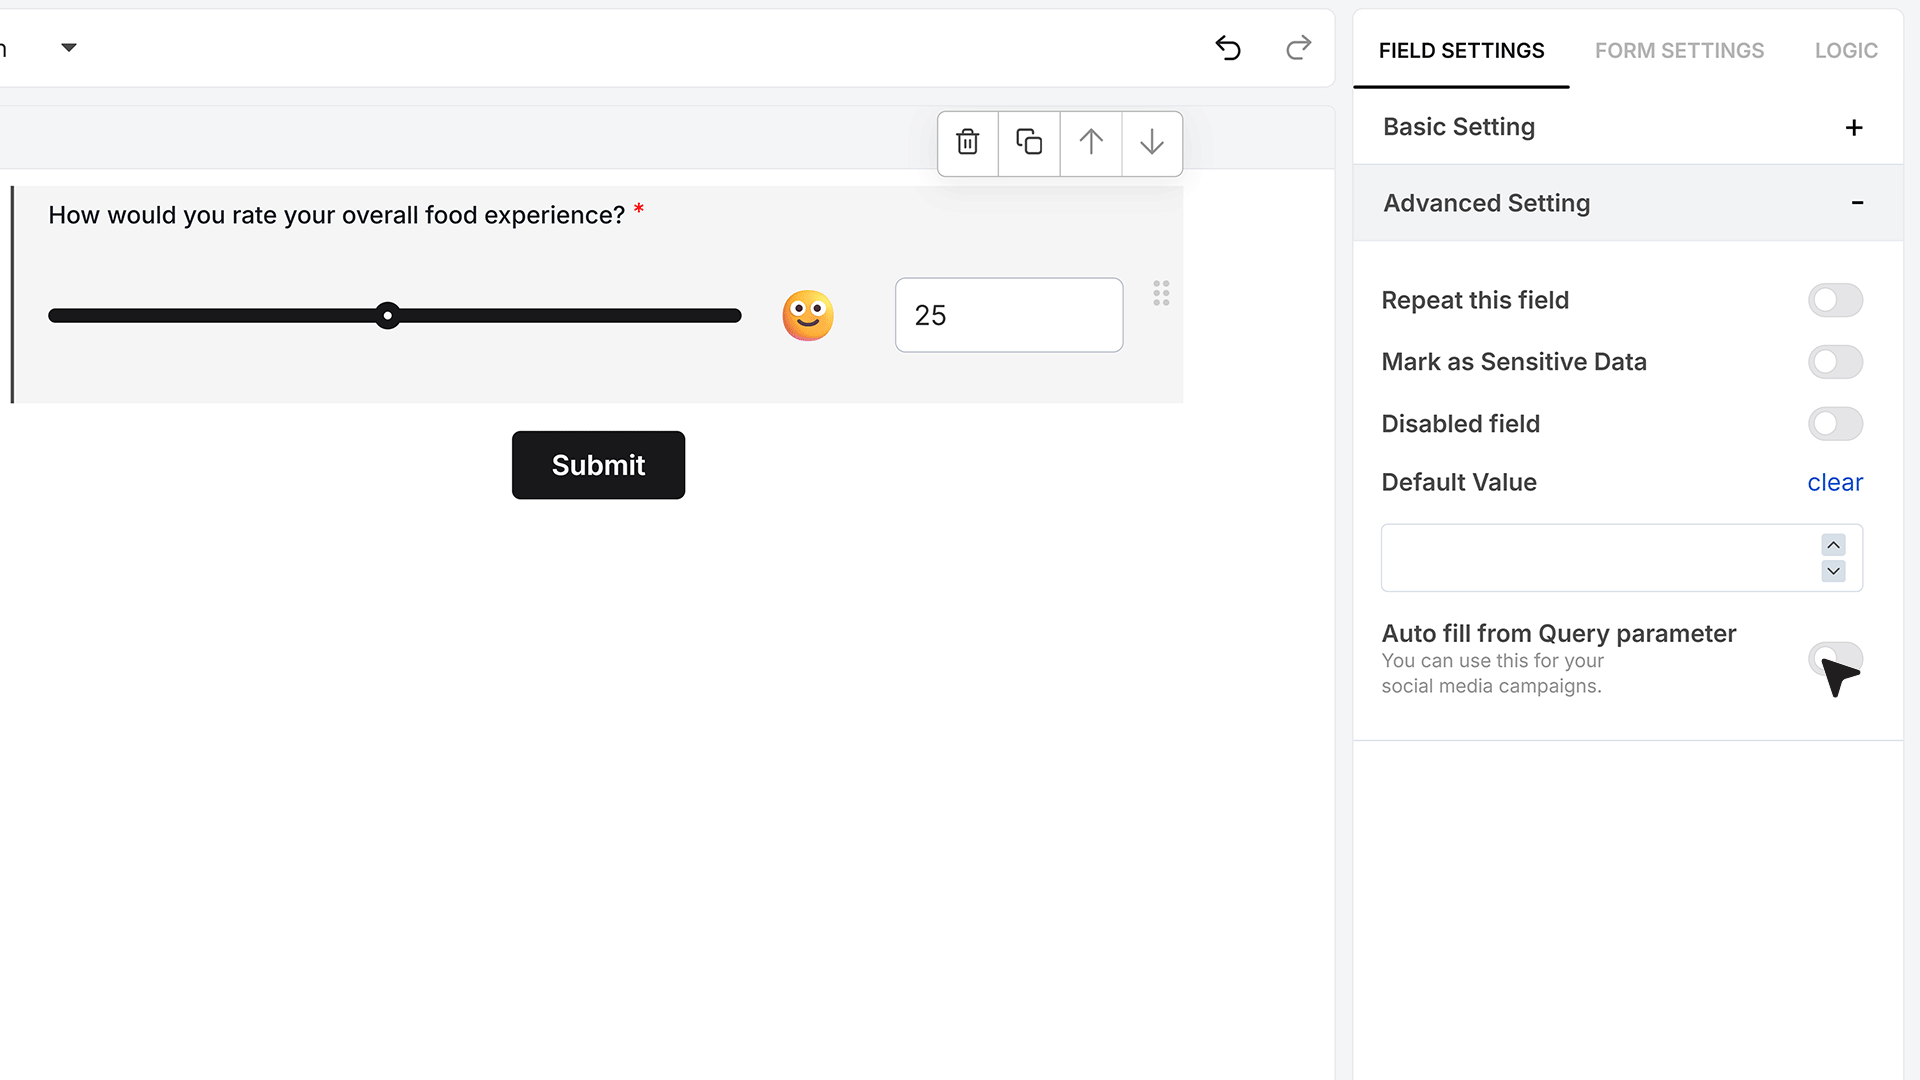This screenshot has height=1080, width=1920.
Task: Duplicate the field using copy icon
Action: pyautogui.click(x=1029, y=143)
